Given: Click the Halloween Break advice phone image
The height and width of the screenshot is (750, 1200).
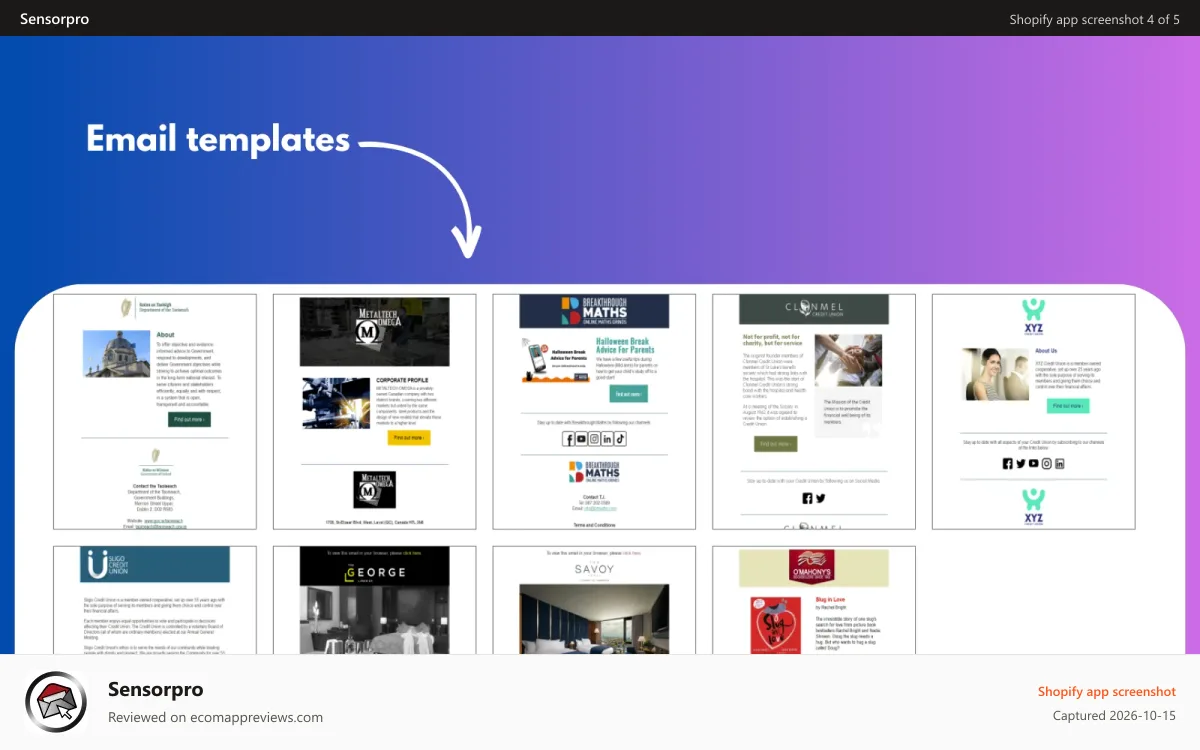Looking at the screenshot, I should point(555,360).
